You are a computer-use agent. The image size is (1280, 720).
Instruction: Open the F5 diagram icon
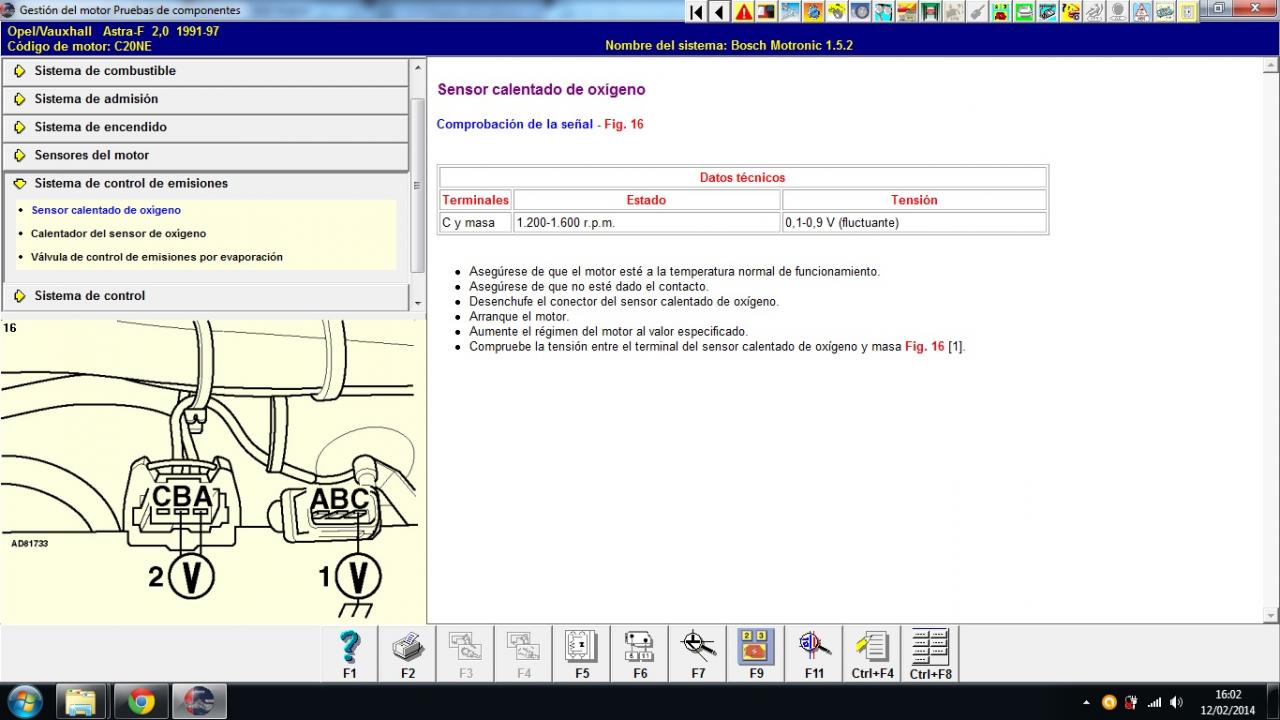pos(582,648)
